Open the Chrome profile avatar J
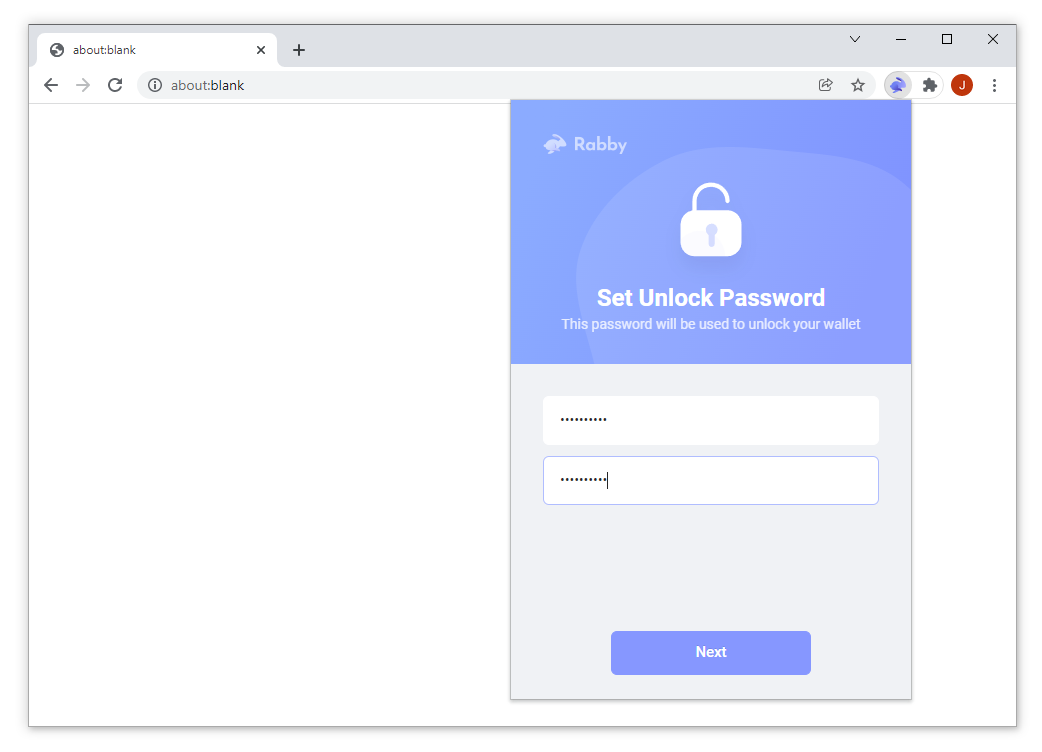 [x=962, y=85]
